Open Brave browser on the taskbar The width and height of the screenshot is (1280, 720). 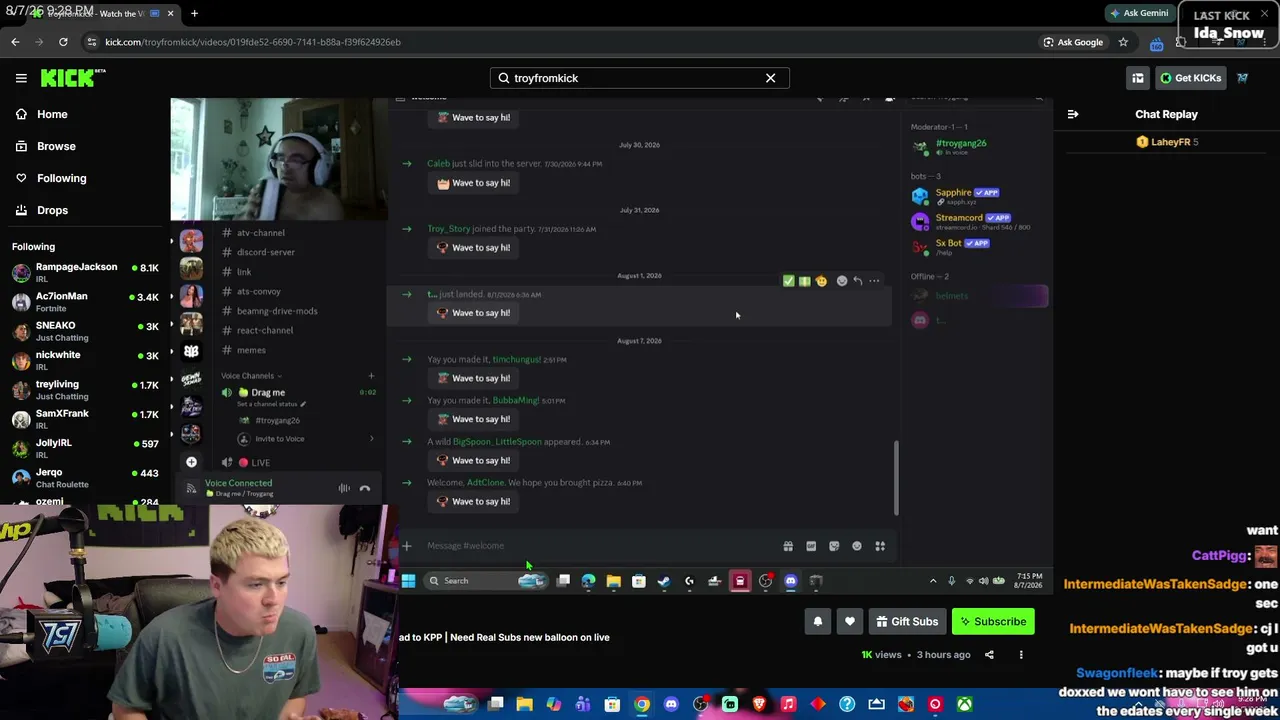coord(759,705)
